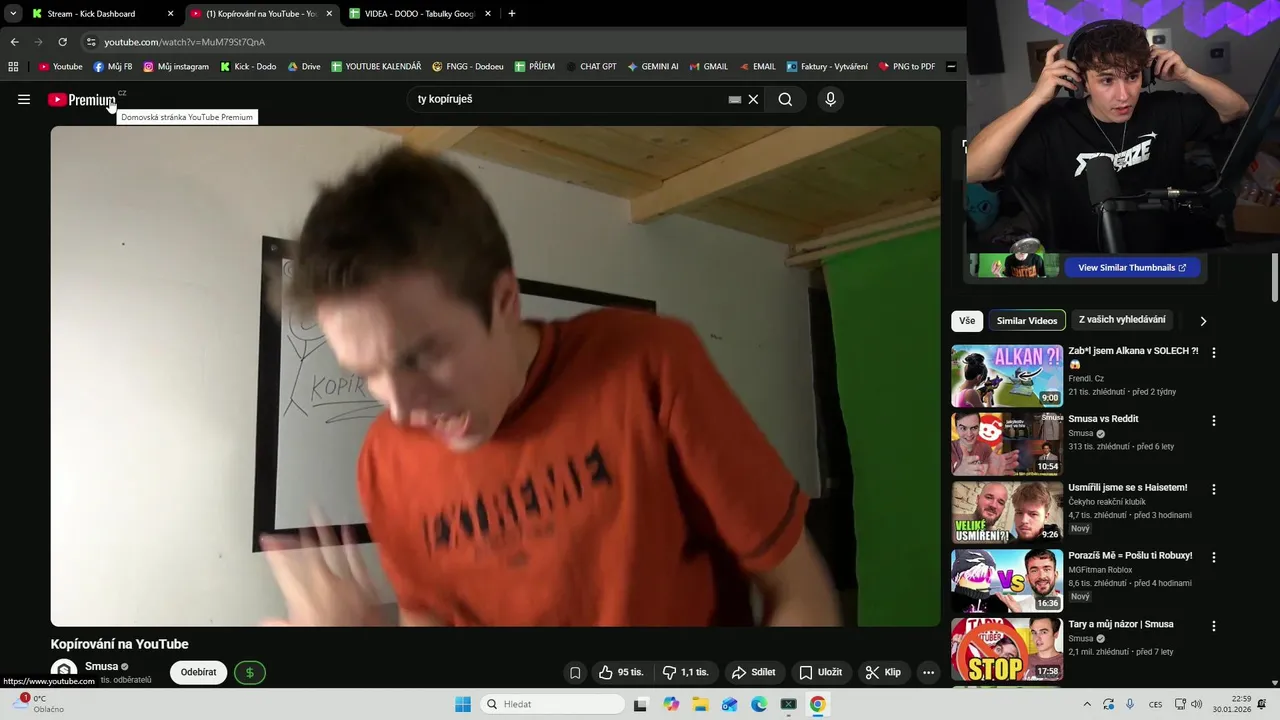
Task: Open options for 'Smusa vs Reddit' video
Action: coord(1214,421)
